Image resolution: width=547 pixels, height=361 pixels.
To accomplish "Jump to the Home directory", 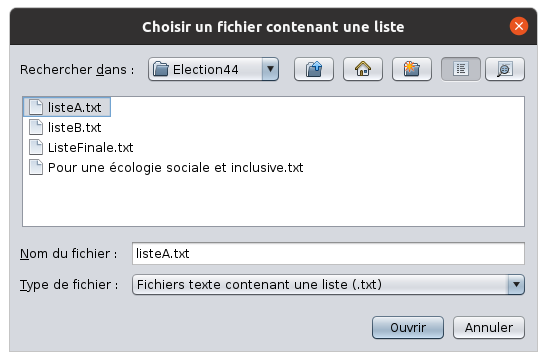I will click(x=363, y=69).
